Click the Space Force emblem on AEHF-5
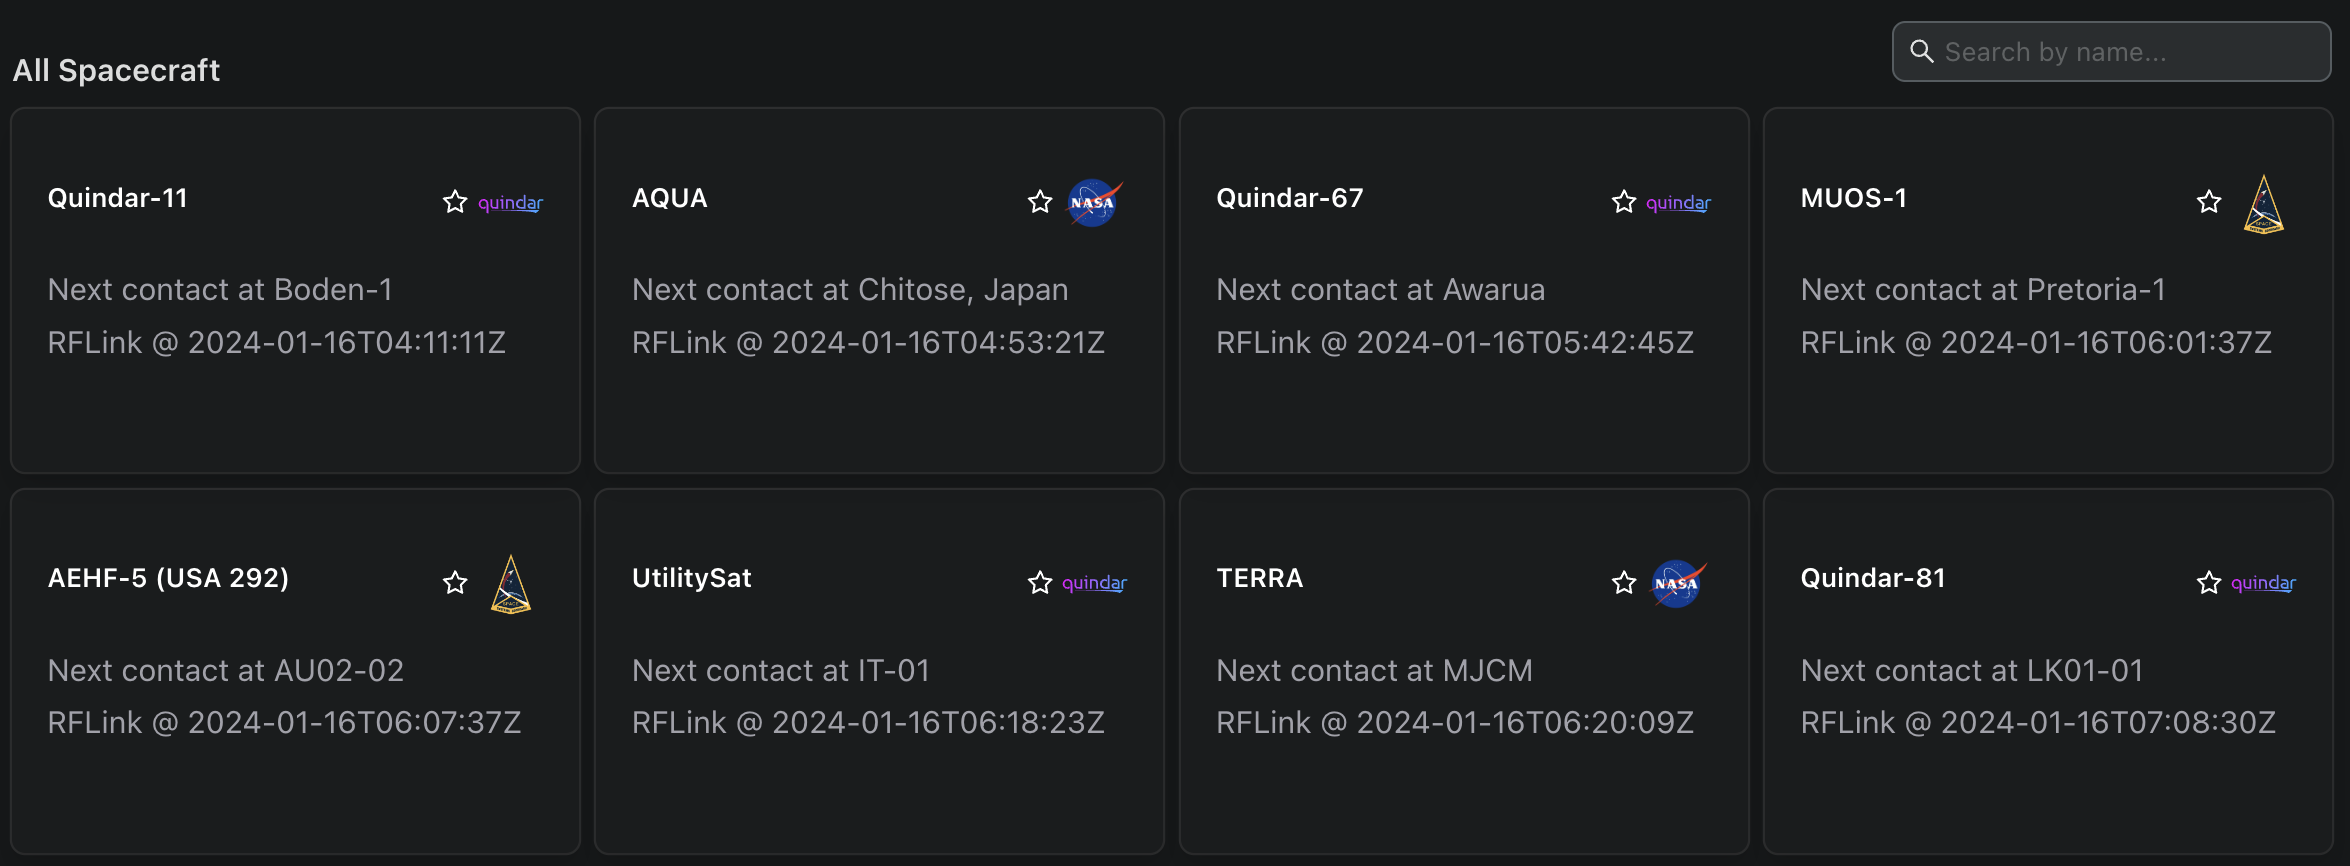 point(511,585)
